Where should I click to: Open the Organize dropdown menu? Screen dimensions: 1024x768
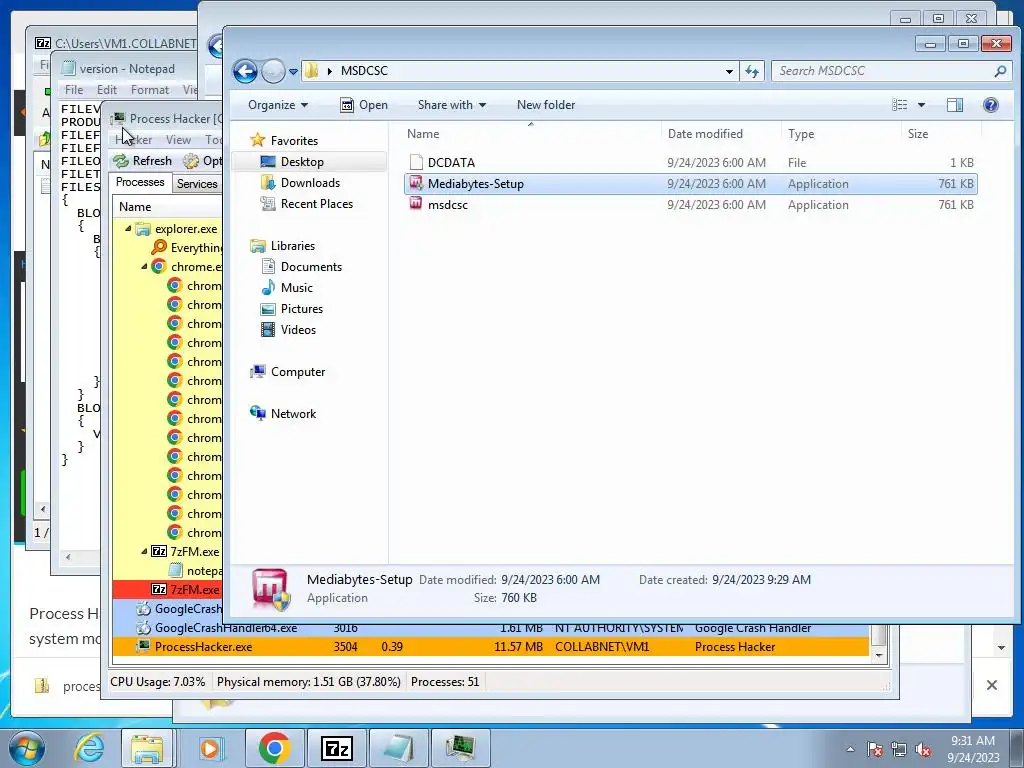278,104
